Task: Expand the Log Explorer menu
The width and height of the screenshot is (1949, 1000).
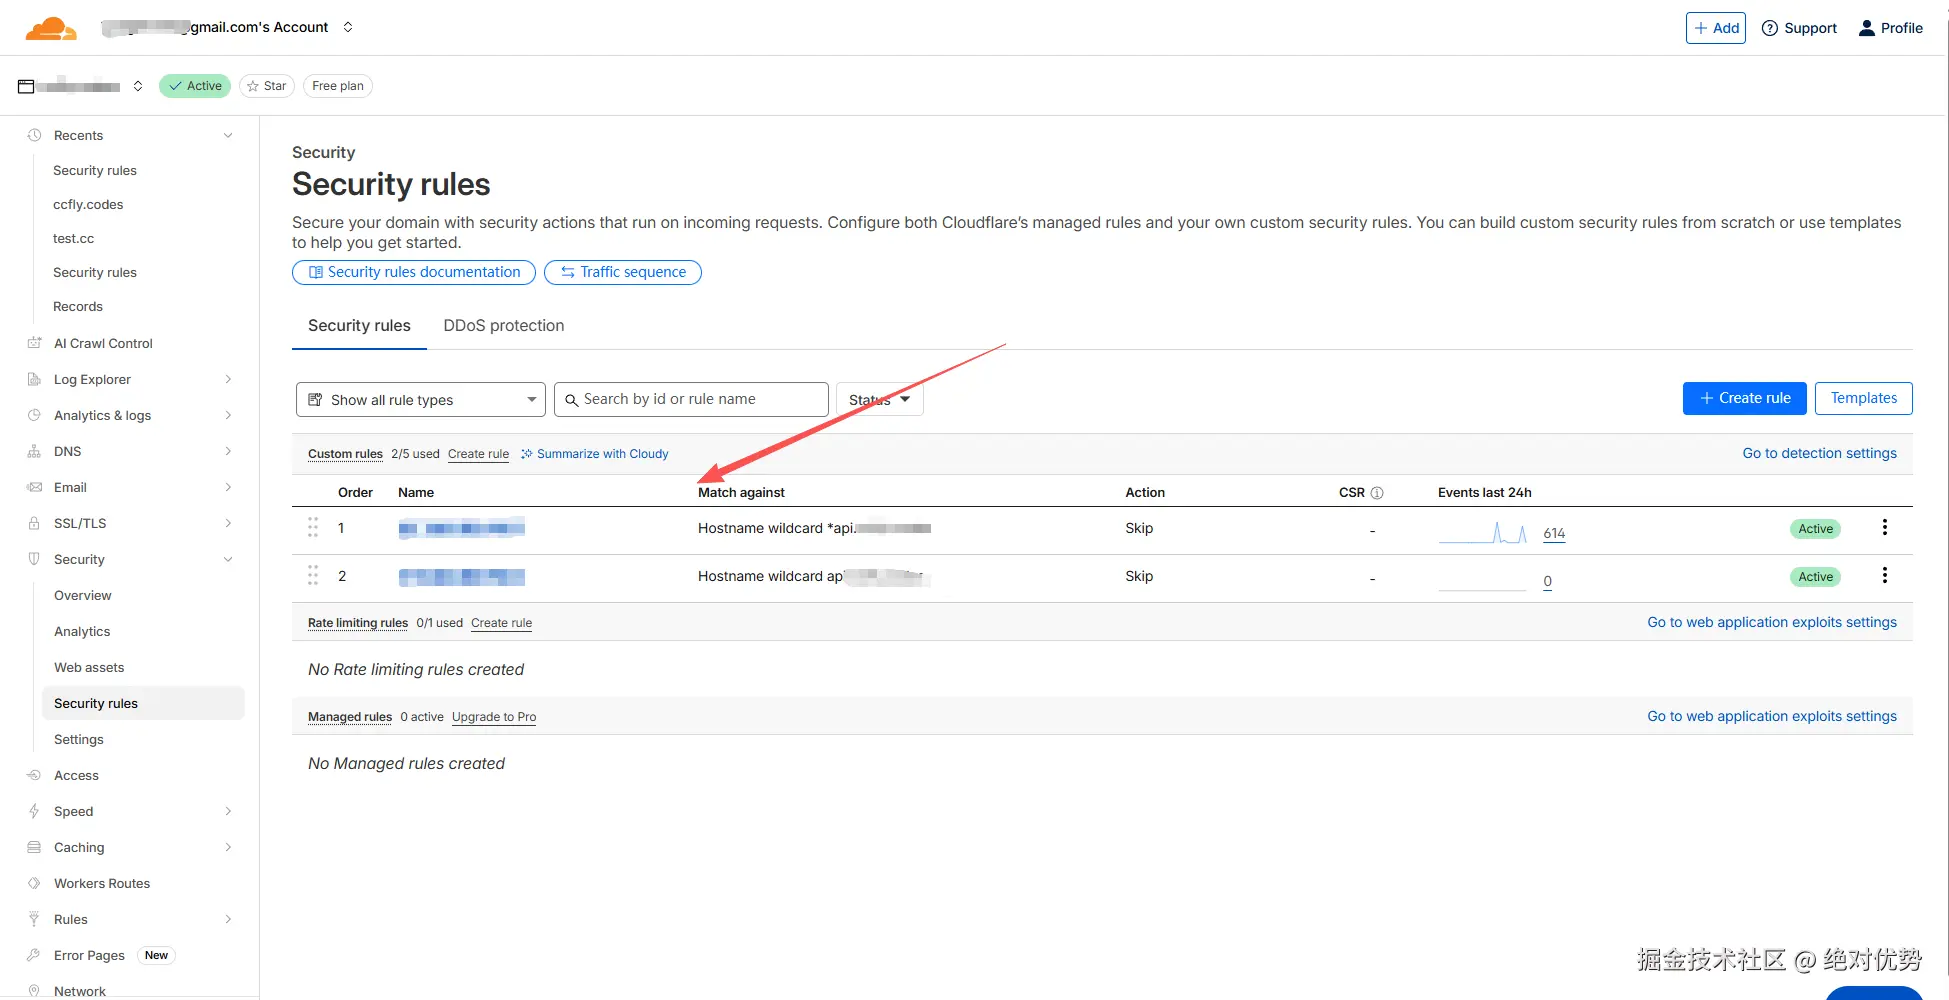Action: (x=228, y=379)
